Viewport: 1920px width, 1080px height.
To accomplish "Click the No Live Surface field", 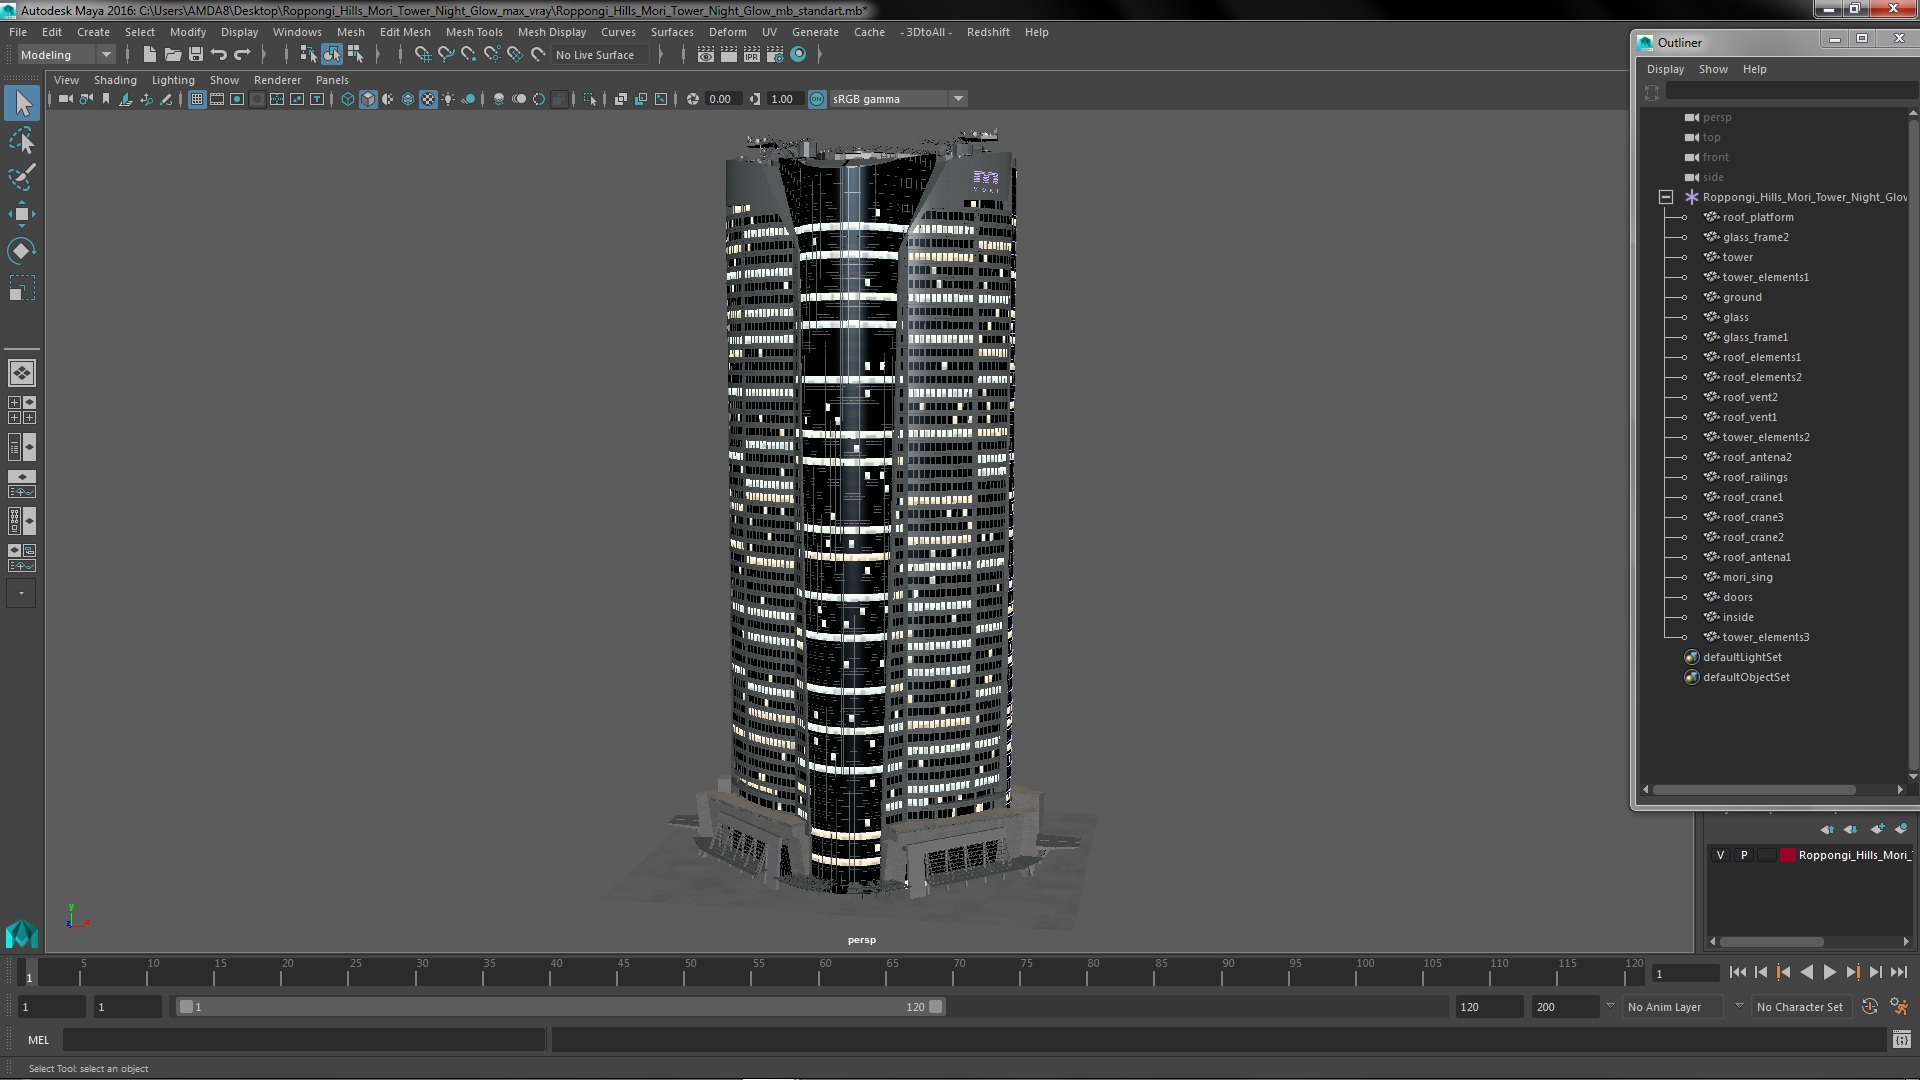I will [600, 55].
